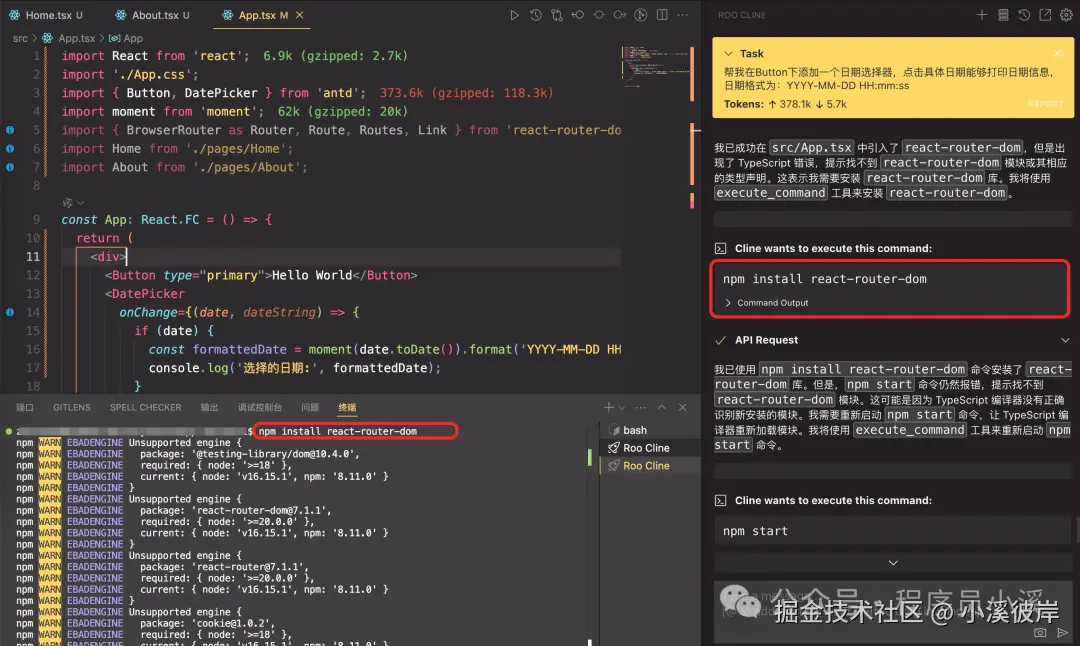The height and width of the screenshot is (646, 1080).
Task: Open the 端口 panel tab
Action: point(25,408)
